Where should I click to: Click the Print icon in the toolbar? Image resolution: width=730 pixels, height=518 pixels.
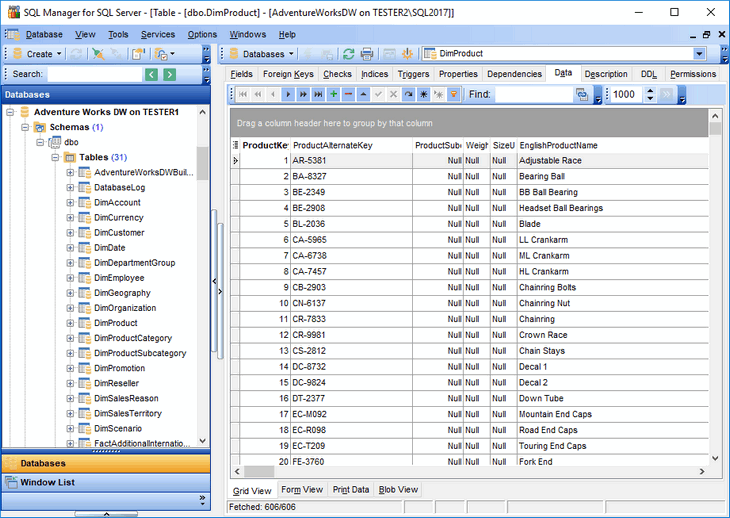pyautogui.click(x=367, y=54)
